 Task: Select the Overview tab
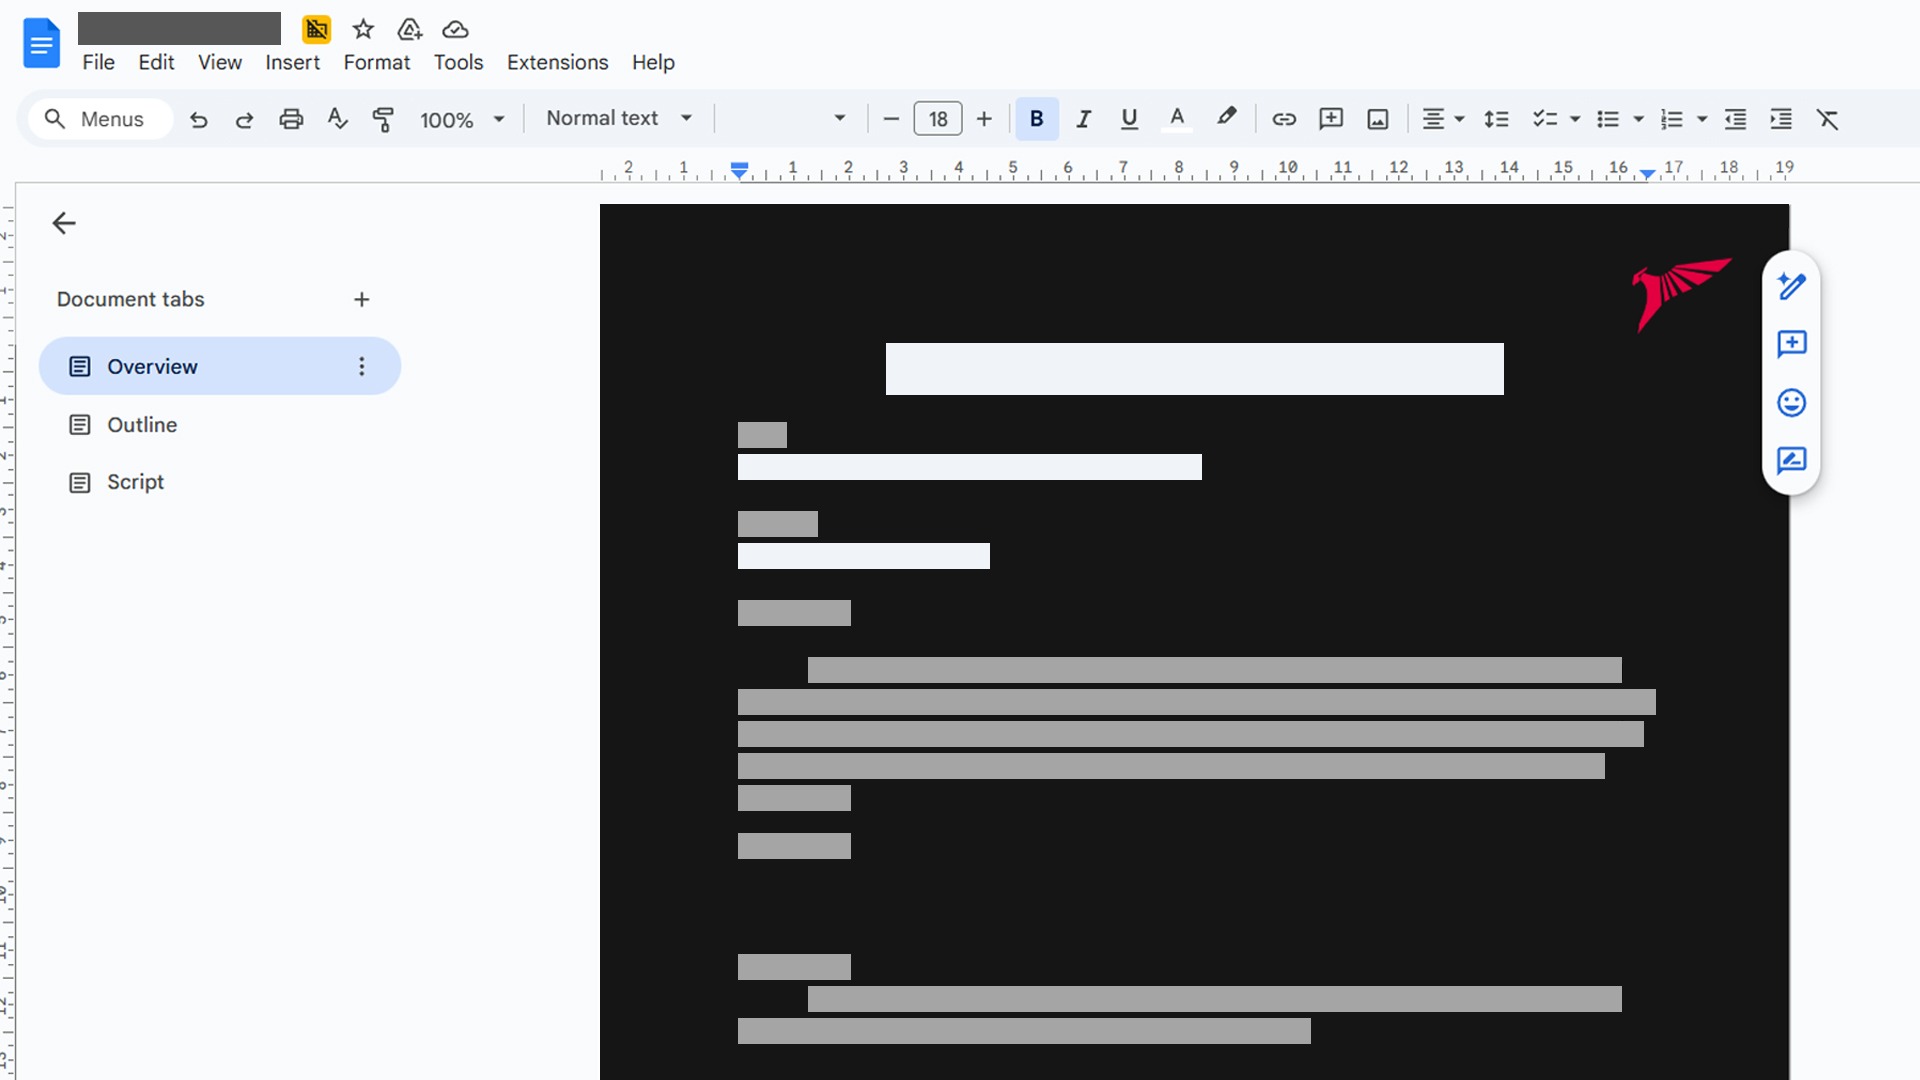220,366
